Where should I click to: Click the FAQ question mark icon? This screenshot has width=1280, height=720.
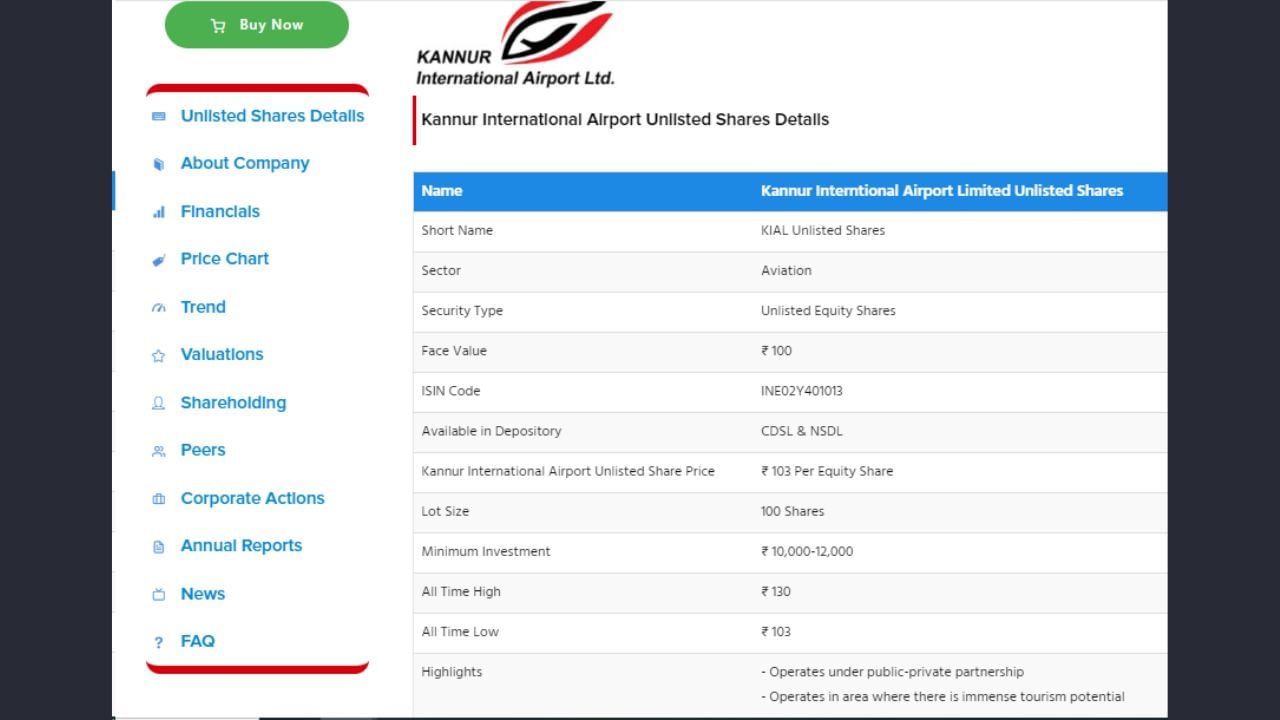point(158,642)
